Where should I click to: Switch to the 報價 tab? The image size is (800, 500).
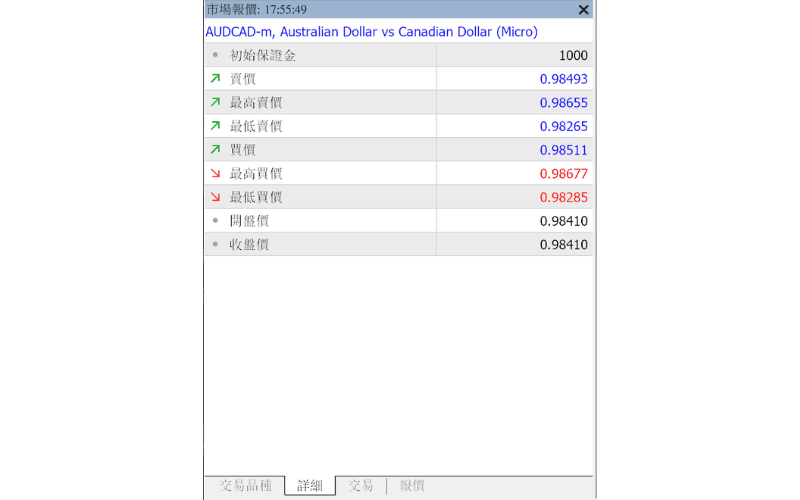[412, 485]
